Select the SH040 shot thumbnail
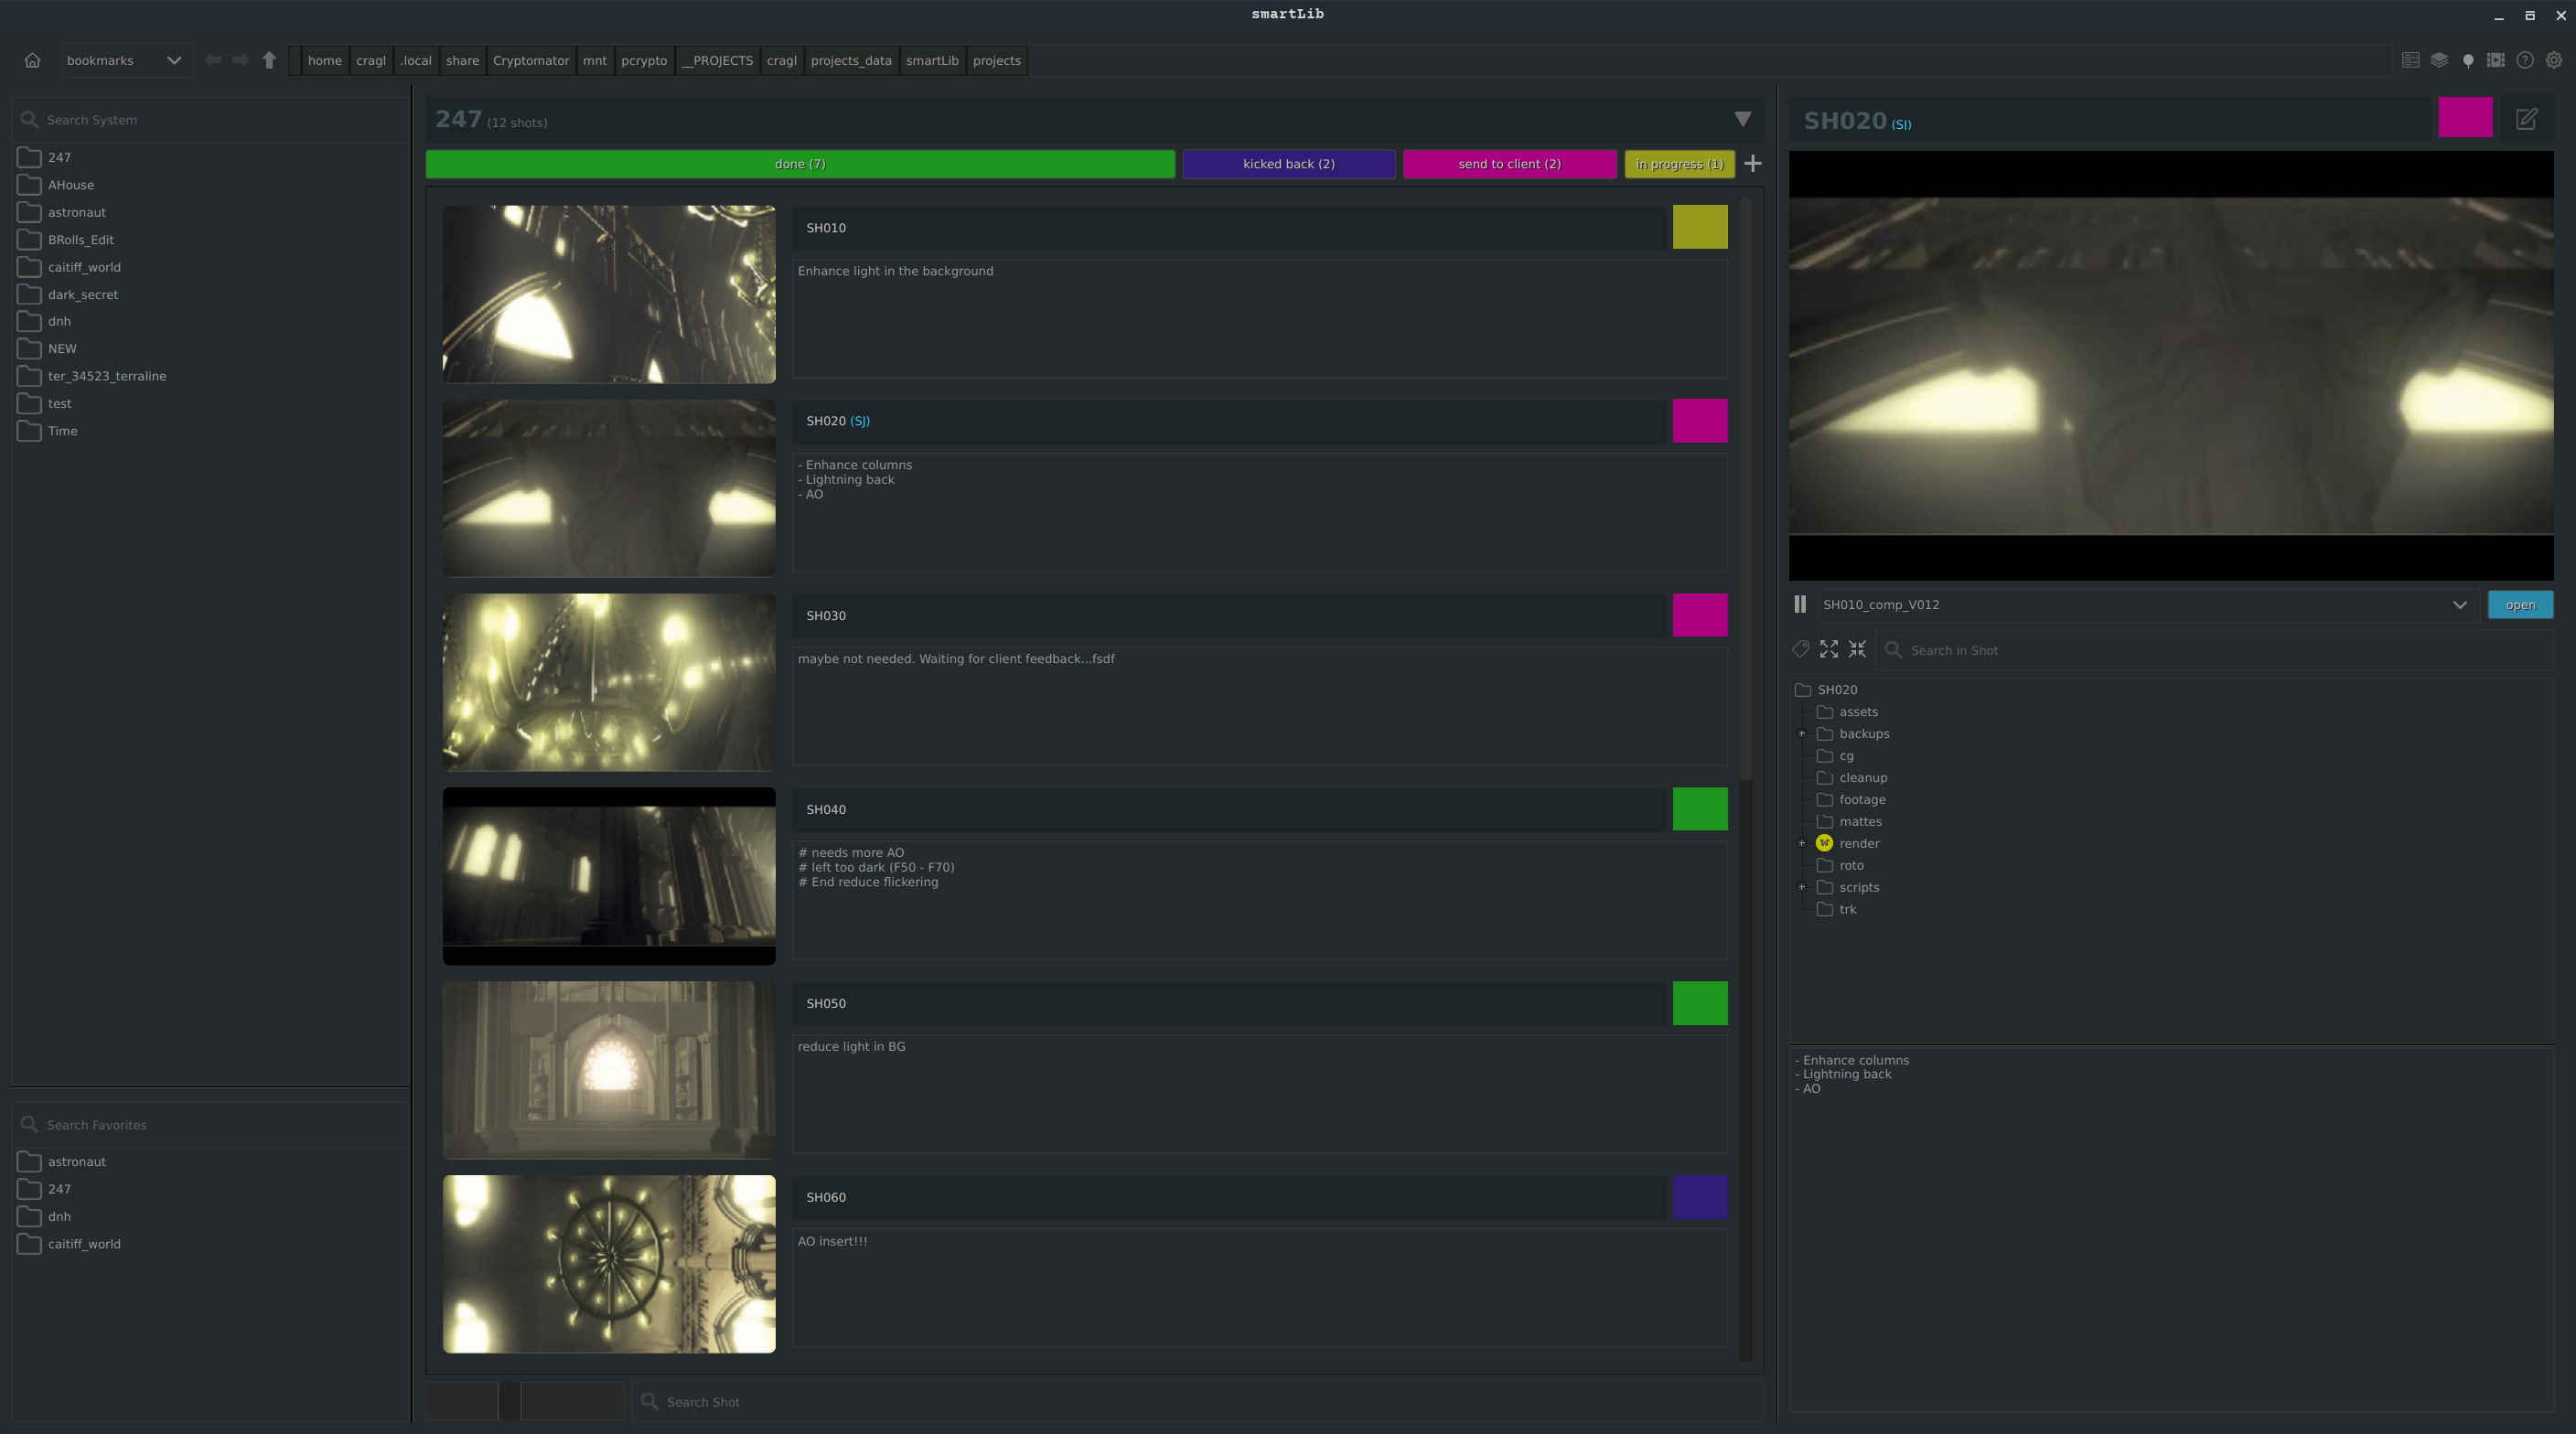 pos(609,876)
